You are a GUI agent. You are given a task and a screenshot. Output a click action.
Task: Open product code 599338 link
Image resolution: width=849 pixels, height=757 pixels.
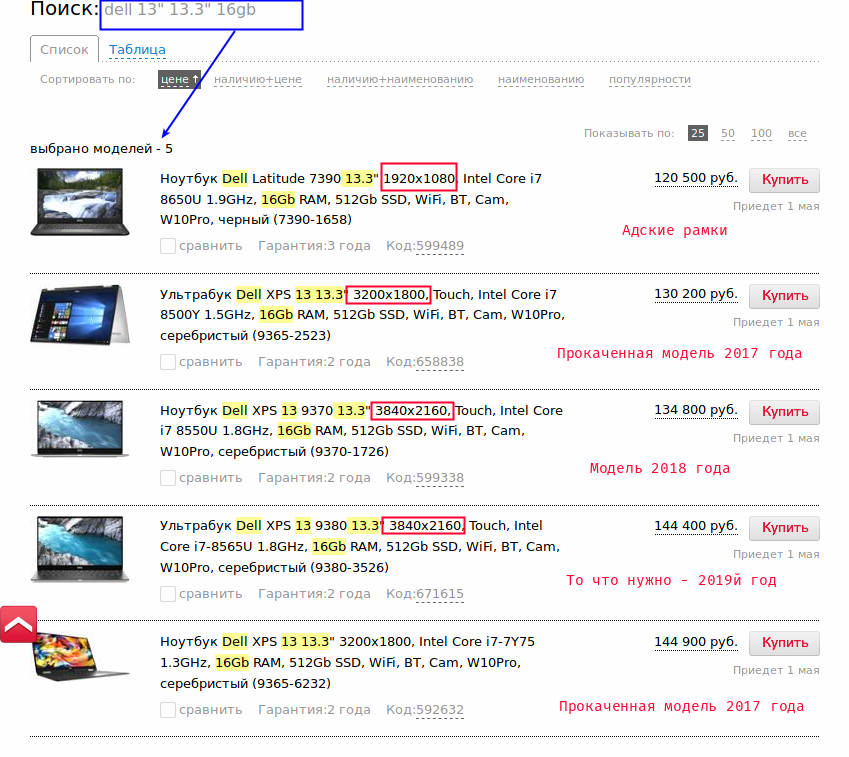click(440, 478)
